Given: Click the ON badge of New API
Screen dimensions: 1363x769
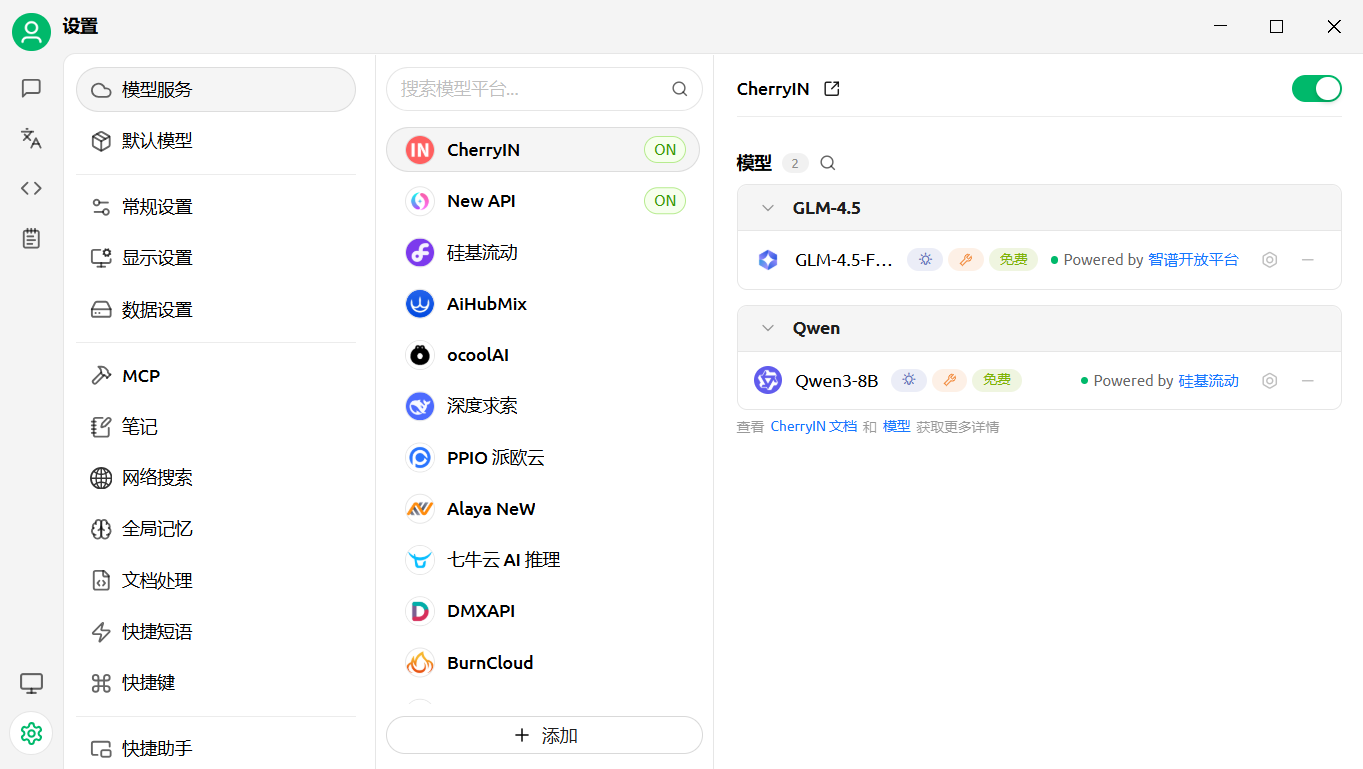Looking at the screenshot, I should (x=665, y=201).
